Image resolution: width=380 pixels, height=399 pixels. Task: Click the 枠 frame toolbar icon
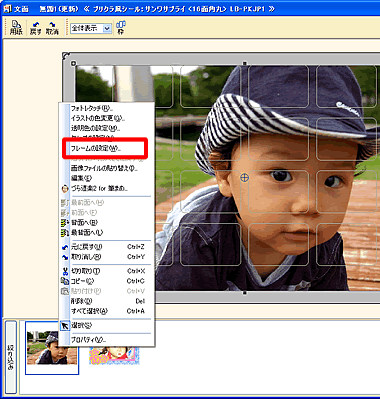pos(120,28)
